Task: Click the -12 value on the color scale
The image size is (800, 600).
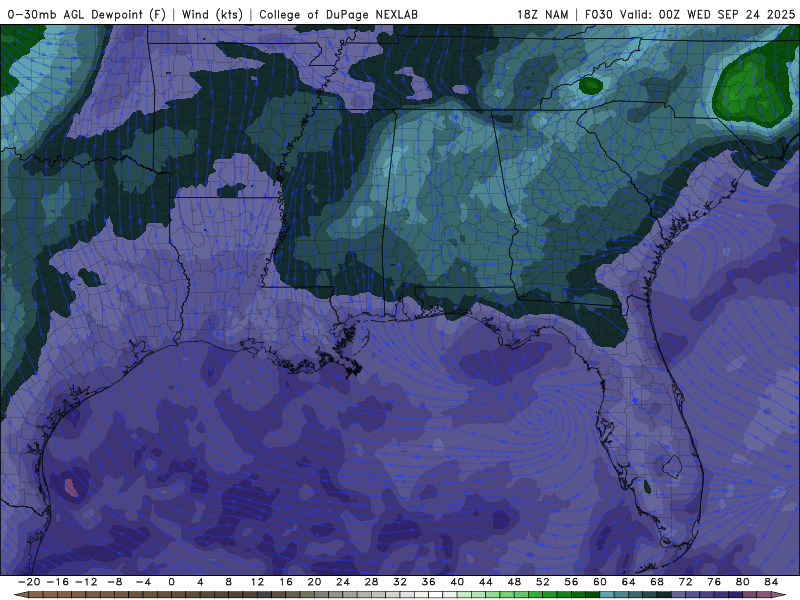Action: point(86,582)
